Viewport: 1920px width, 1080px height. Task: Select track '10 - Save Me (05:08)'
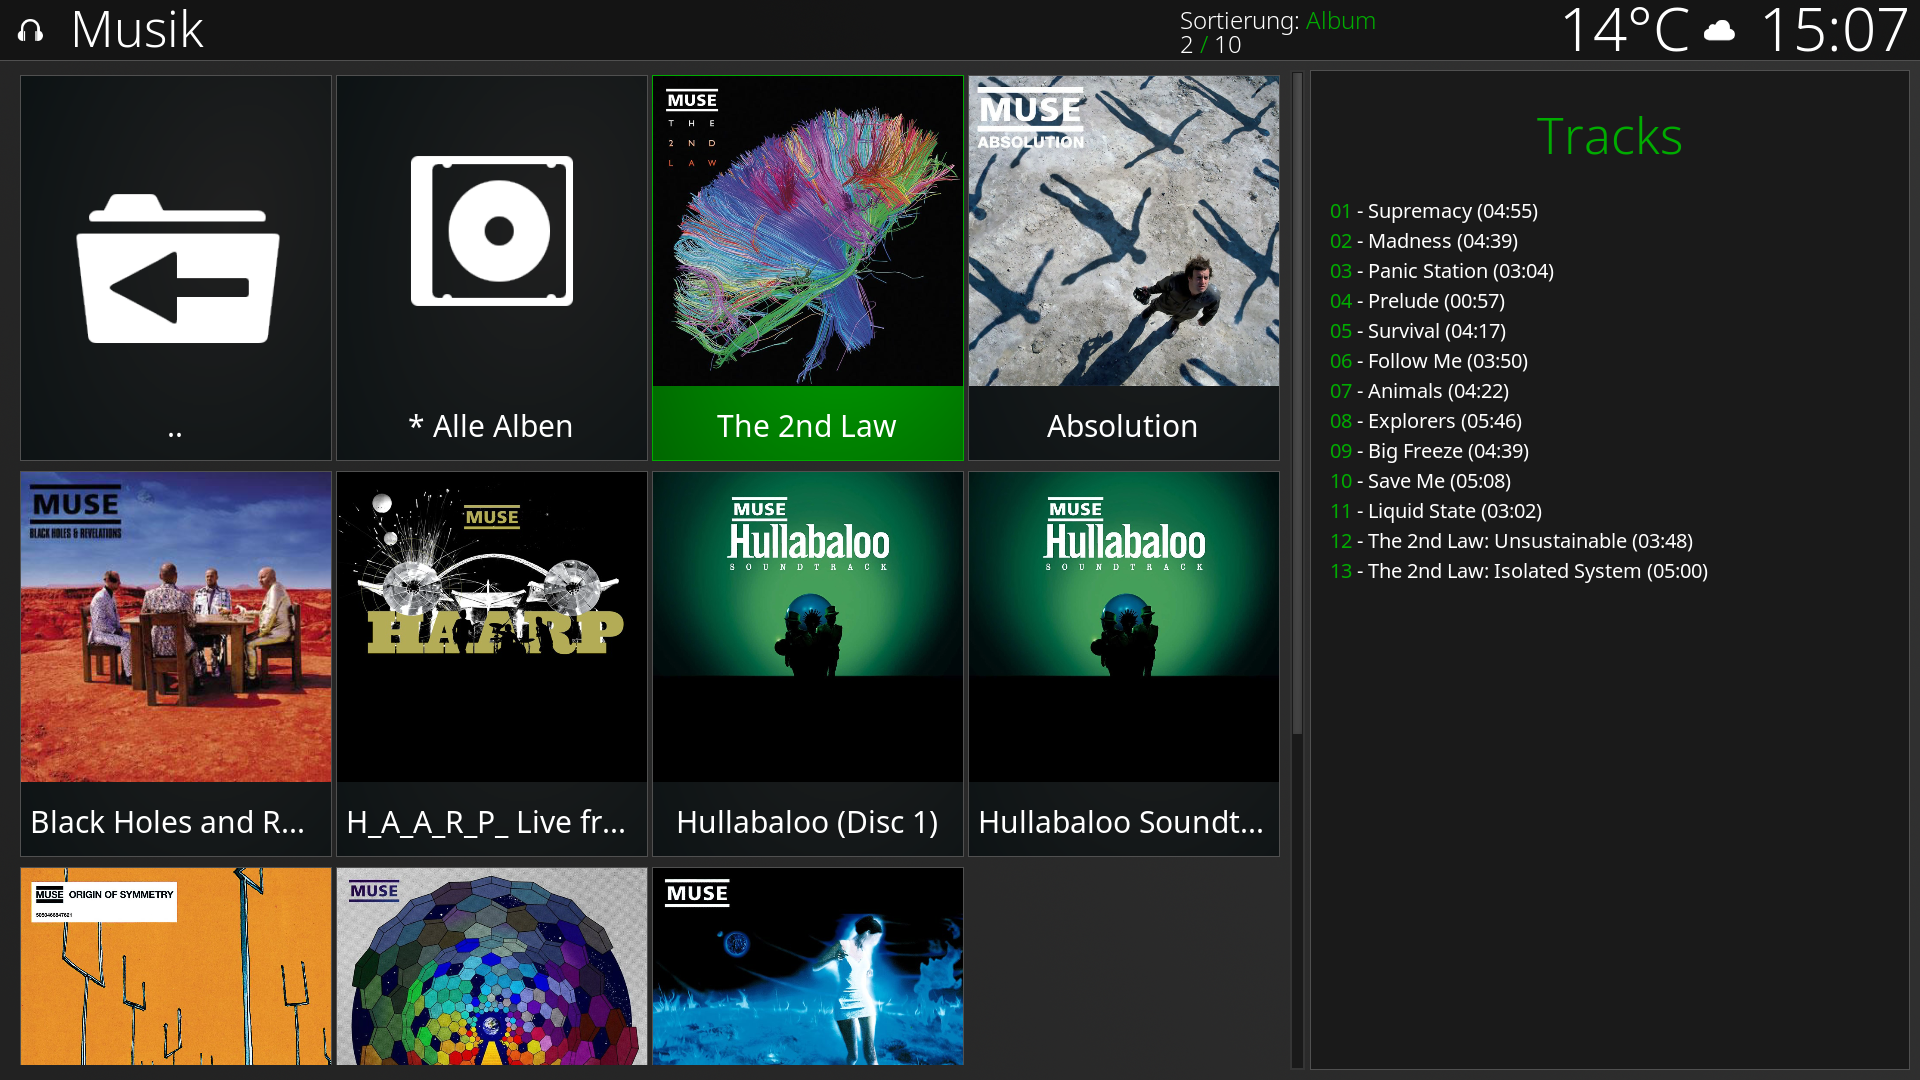[x=1420, y=481]
